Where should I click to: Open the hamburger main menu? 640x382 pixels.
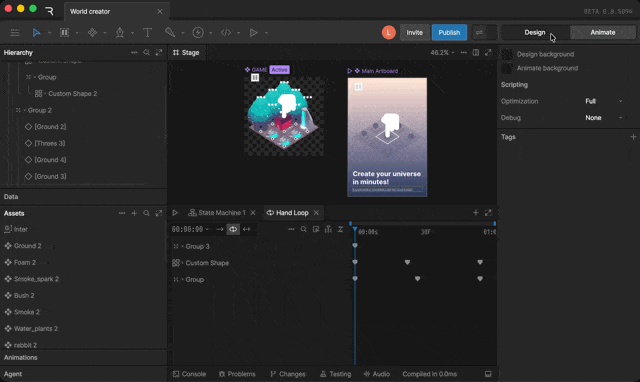click(15, 33)
